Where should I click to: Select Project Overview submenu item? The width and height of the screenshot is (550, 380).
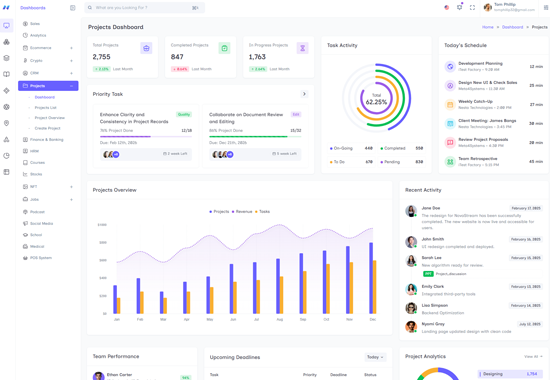50,118
